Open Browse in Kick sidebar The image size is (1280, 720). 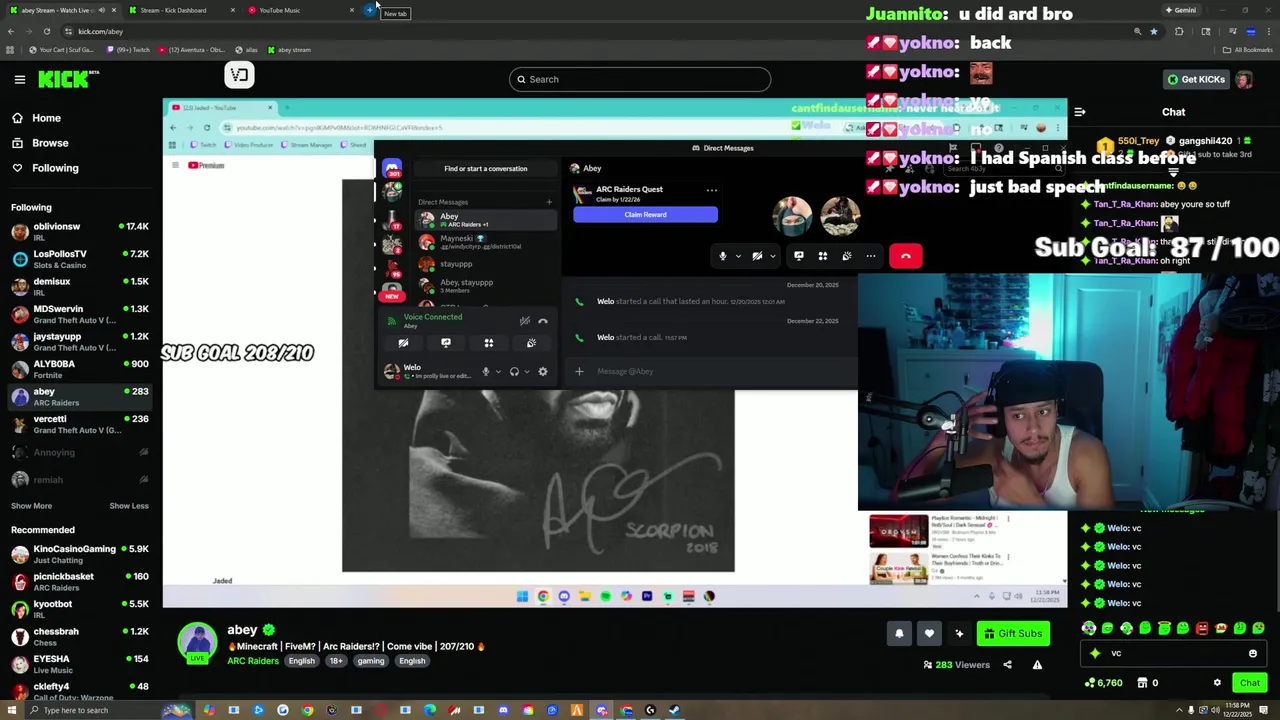point(50,143)
